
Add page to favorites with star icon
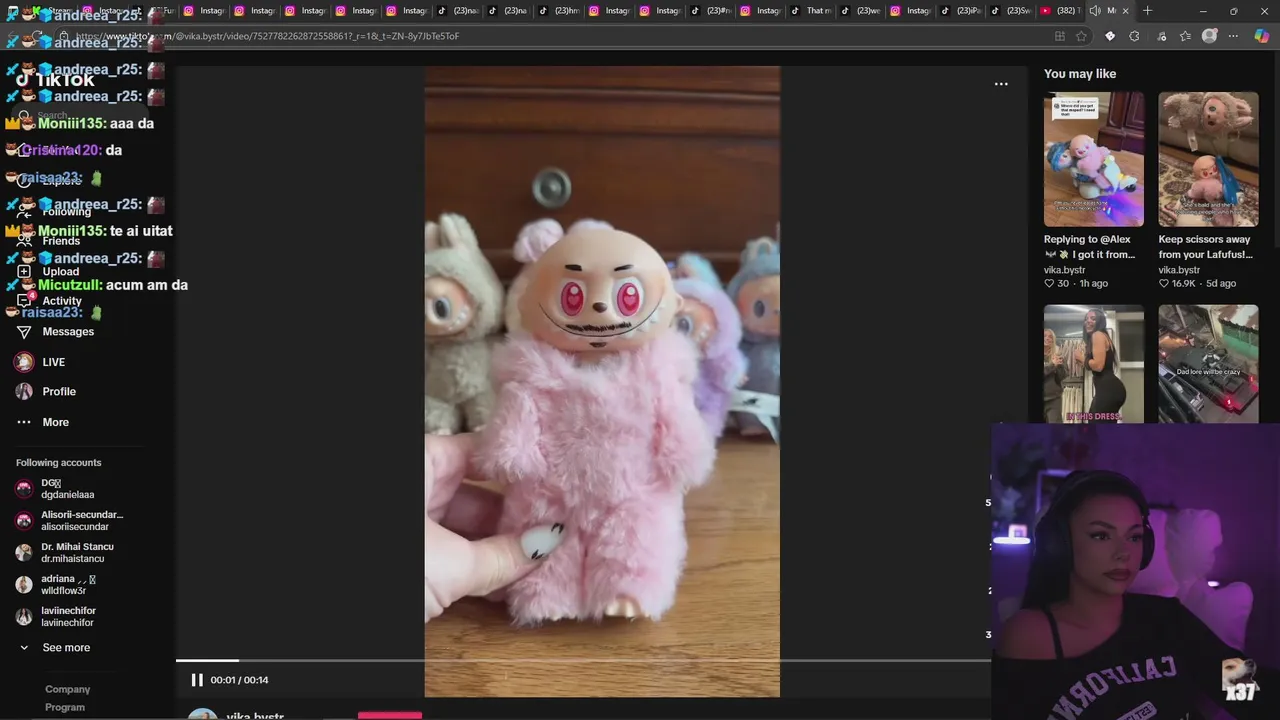tap(1081, 36)
